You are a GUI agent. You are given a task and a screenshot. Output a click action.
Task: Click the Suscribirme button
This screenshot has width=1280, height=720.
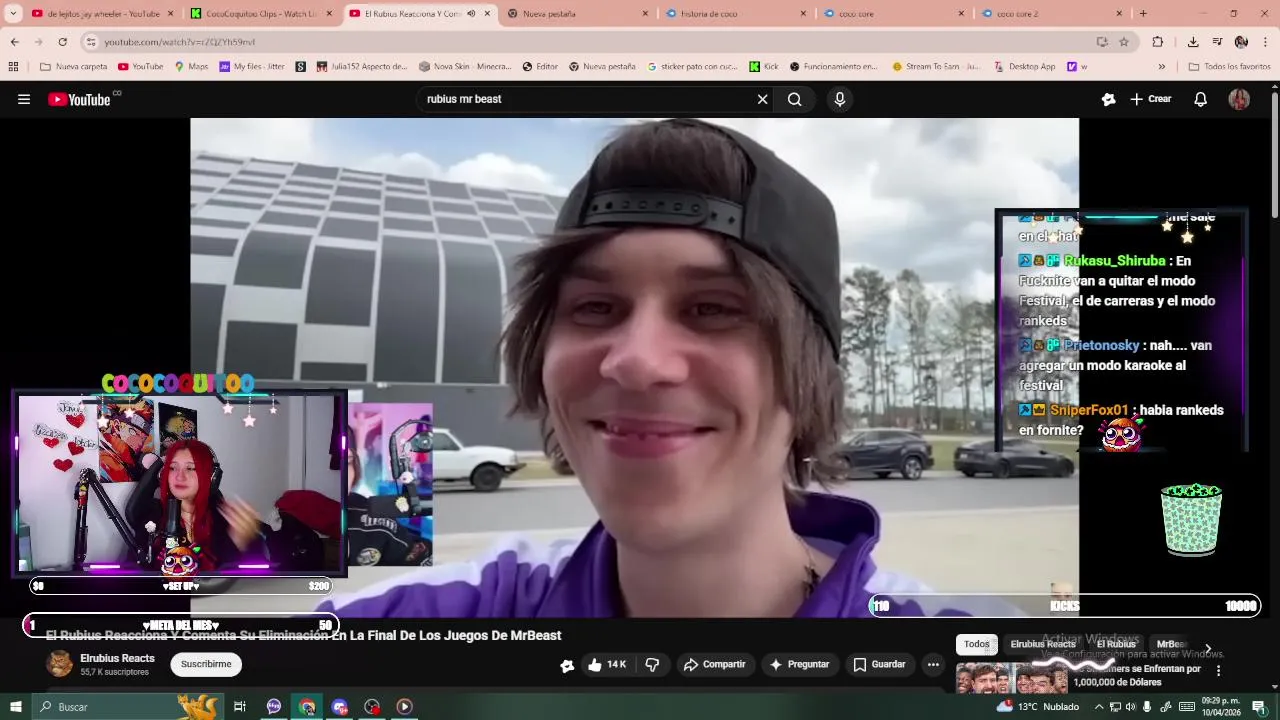(206, 664)
